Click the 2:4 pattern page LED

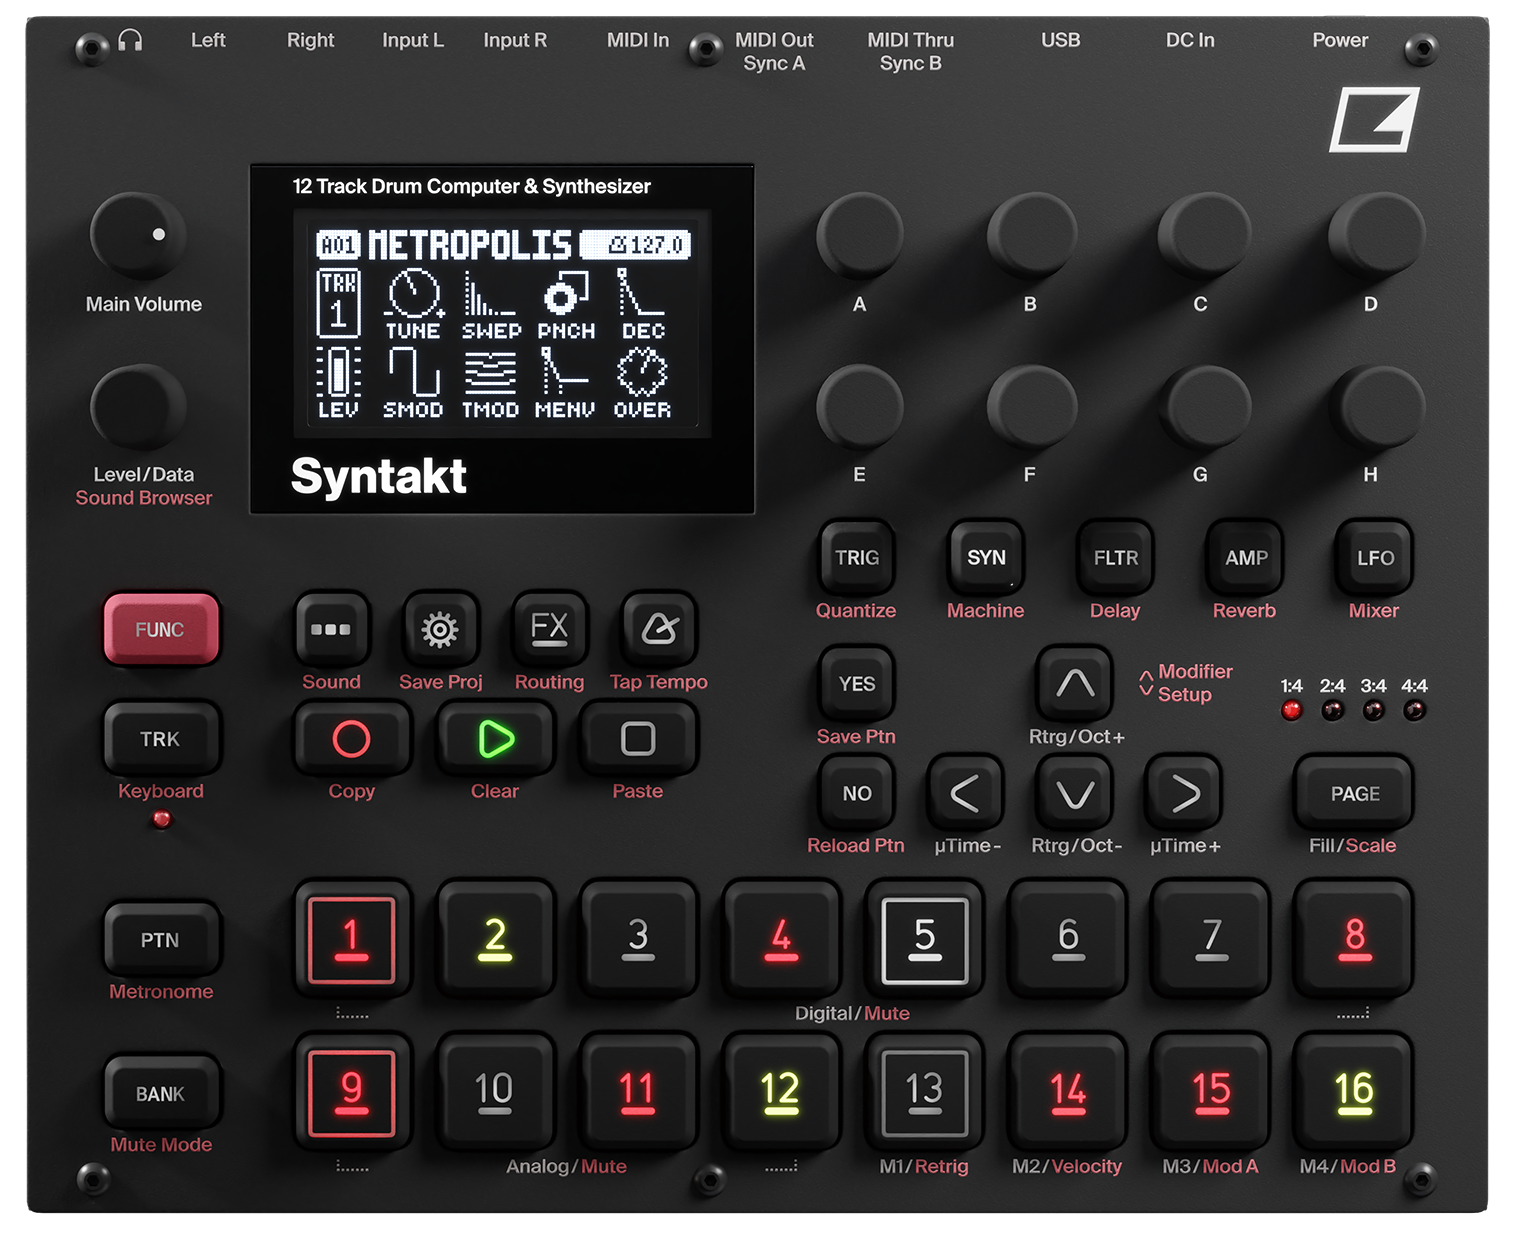click(1333, 711)
